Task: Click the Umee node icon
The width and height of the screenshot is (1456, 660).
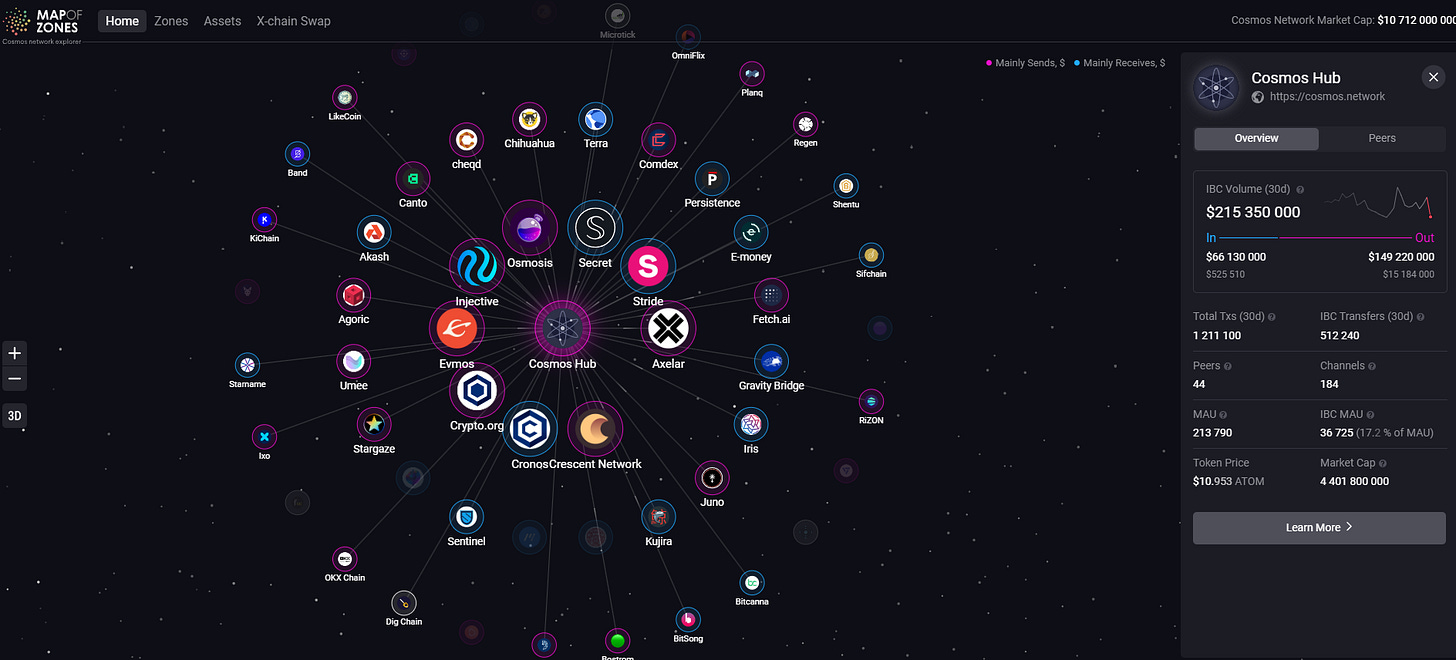Action: (x=353, y=362)
